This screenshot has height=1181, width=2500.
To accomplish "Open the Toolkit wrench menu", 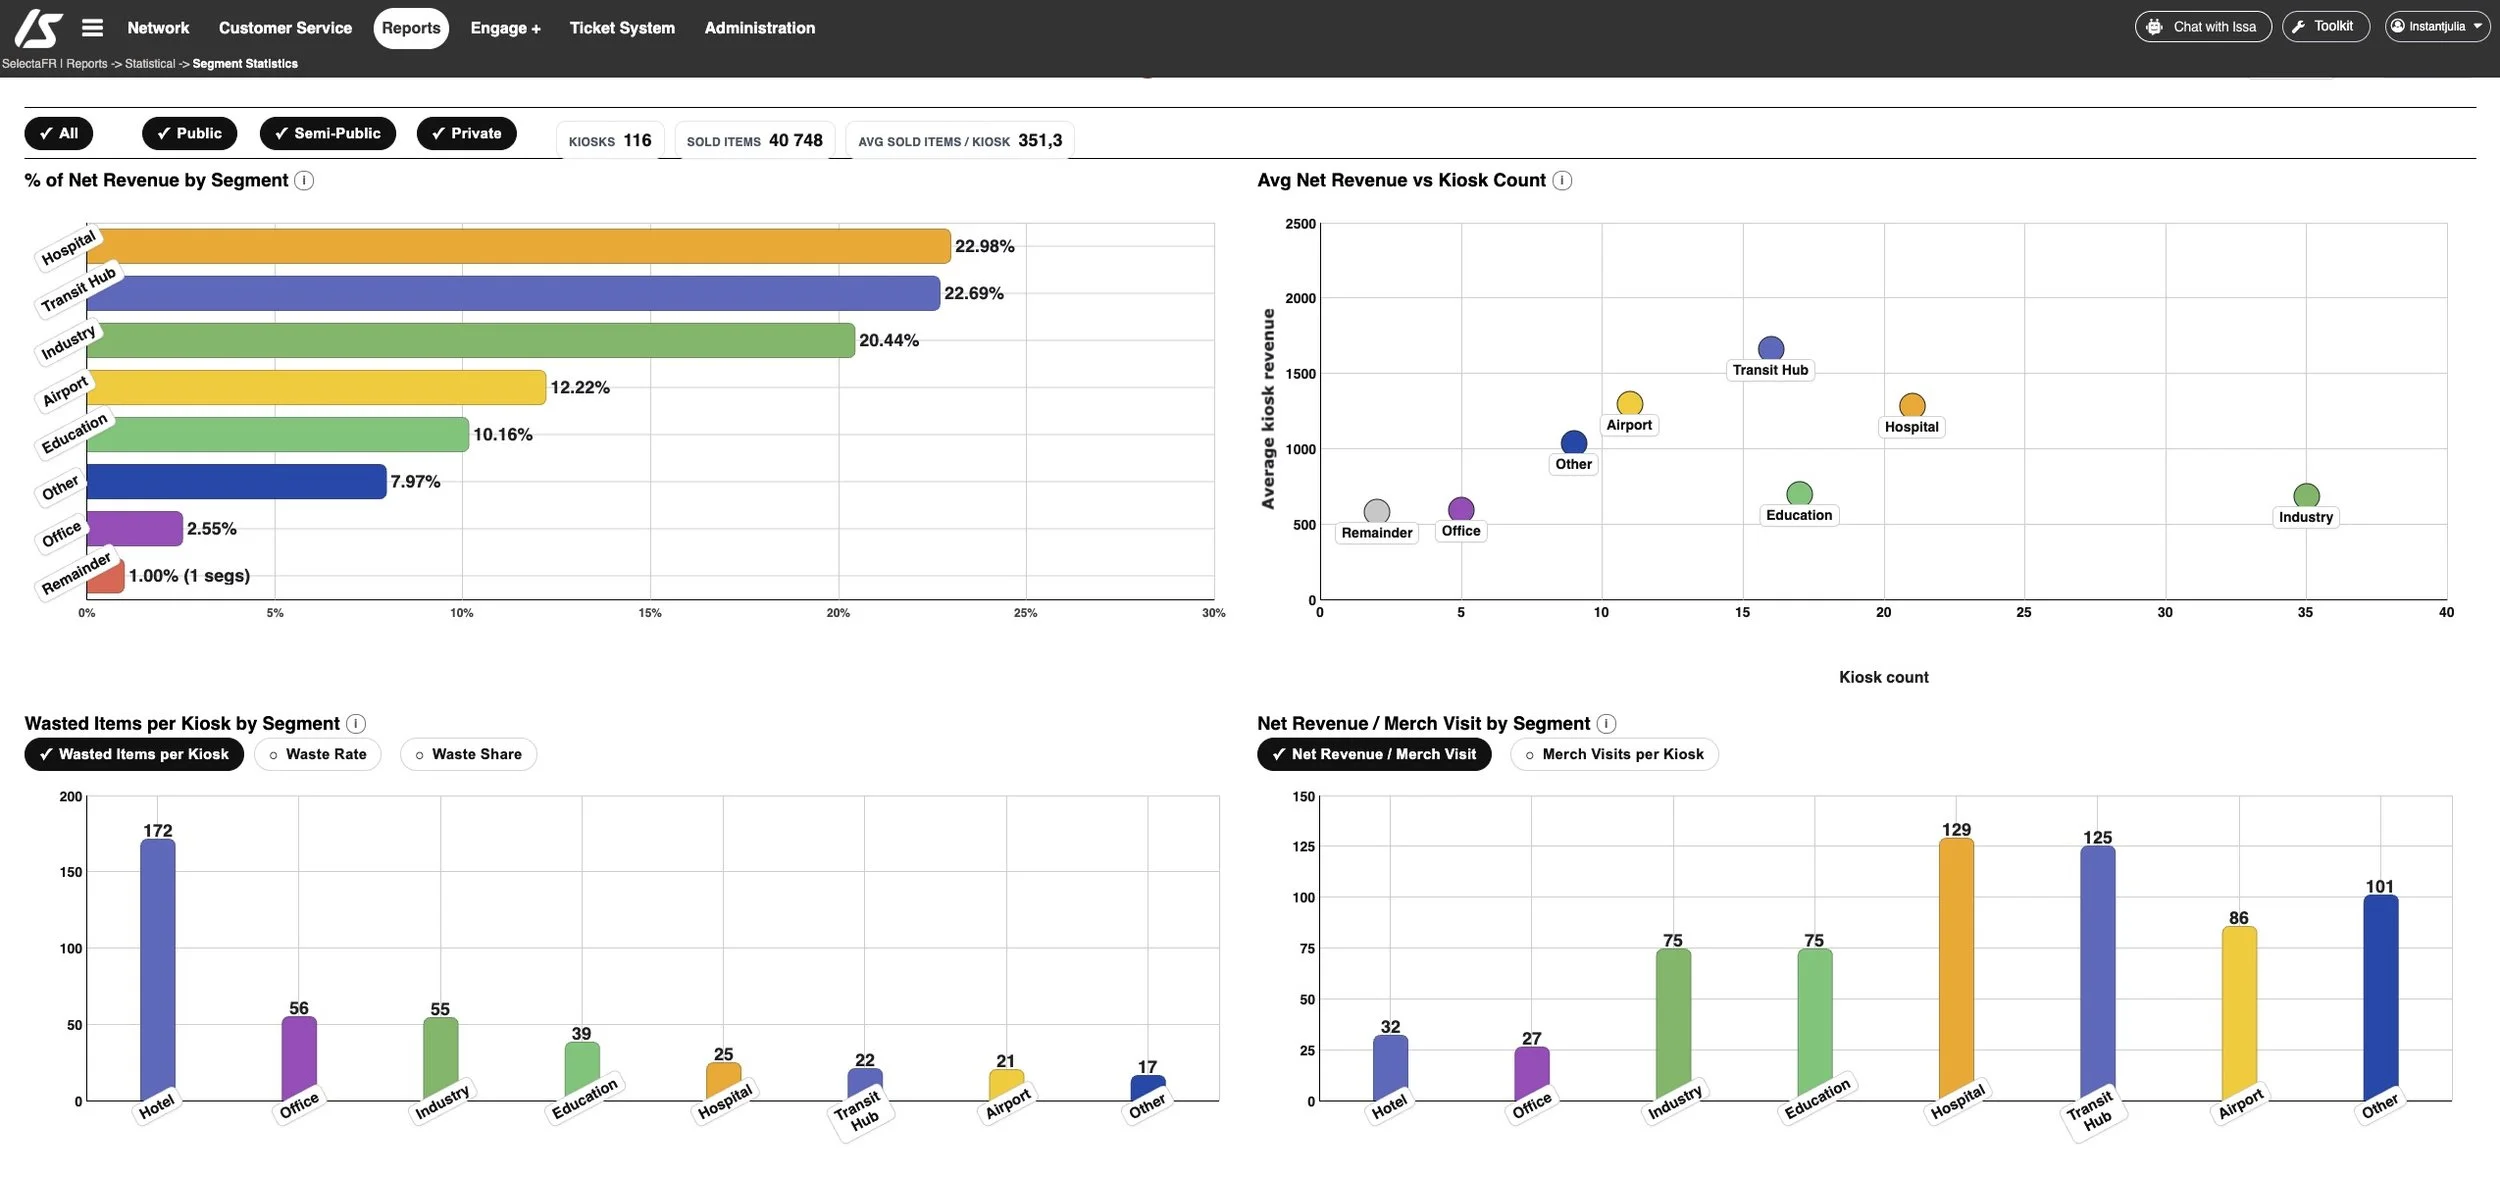I will (x=2326, y=26).
